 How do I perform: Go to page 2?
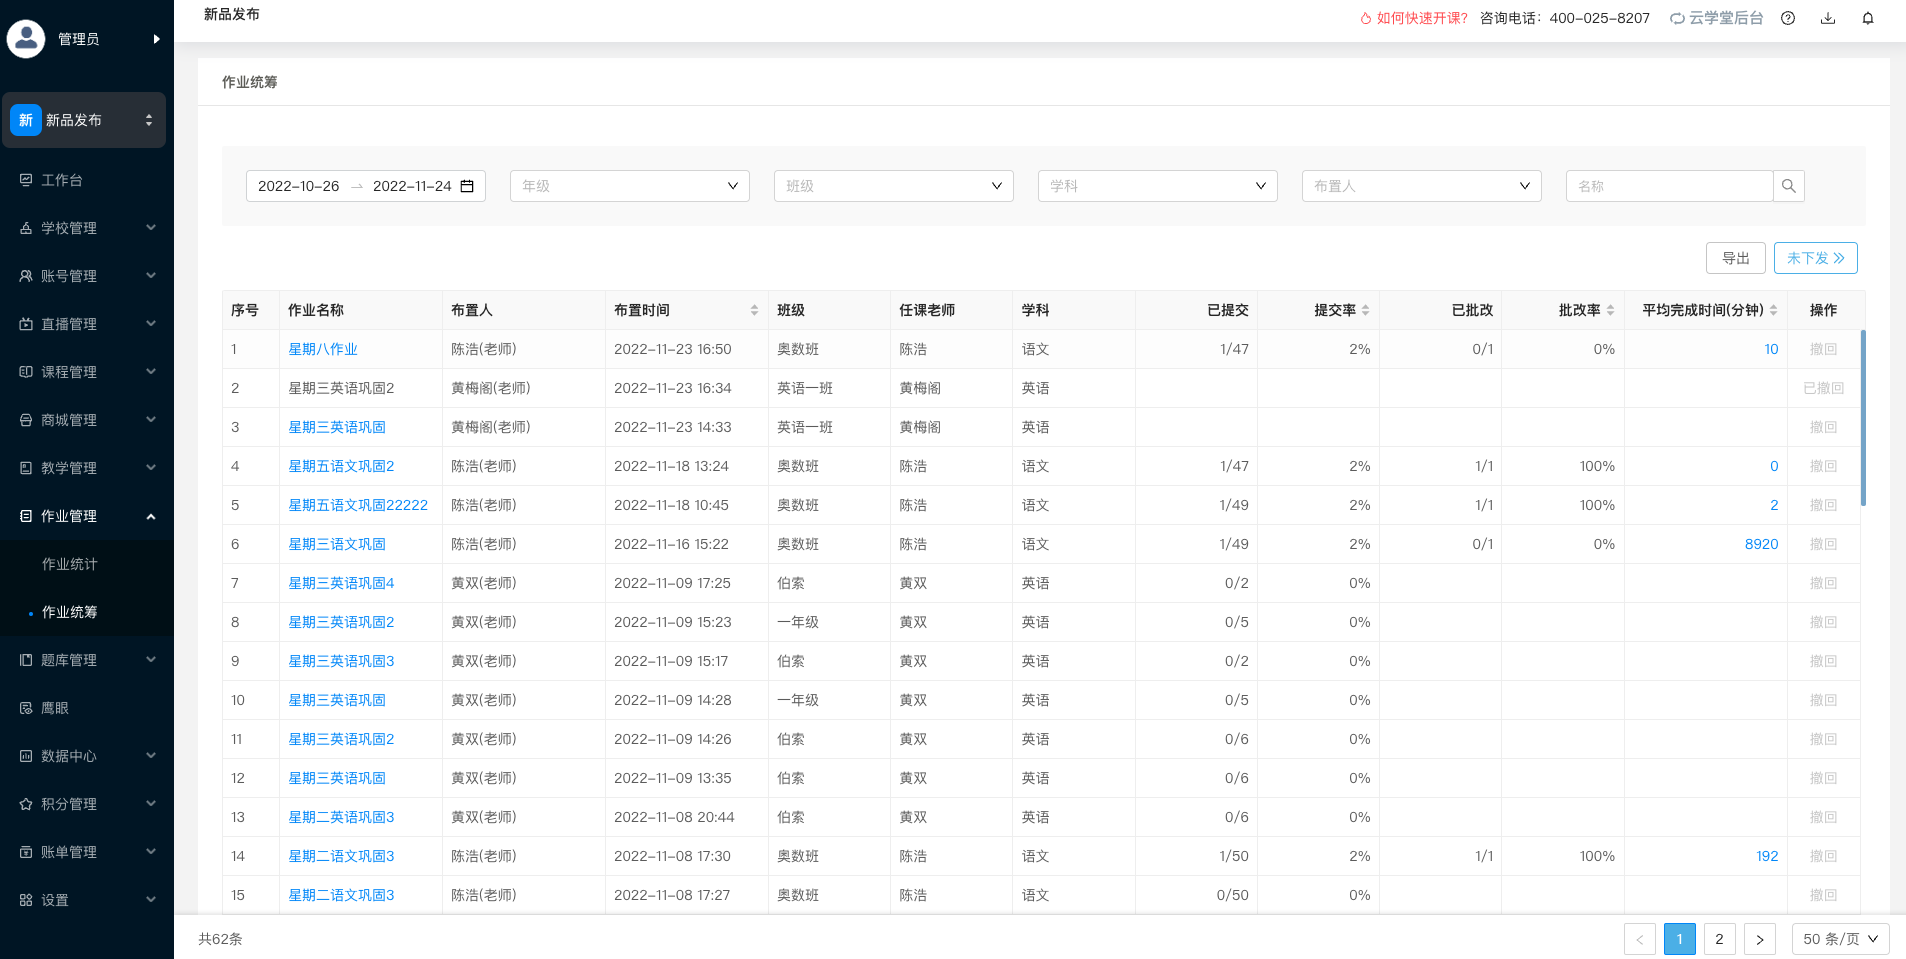tap(1719, 939)
